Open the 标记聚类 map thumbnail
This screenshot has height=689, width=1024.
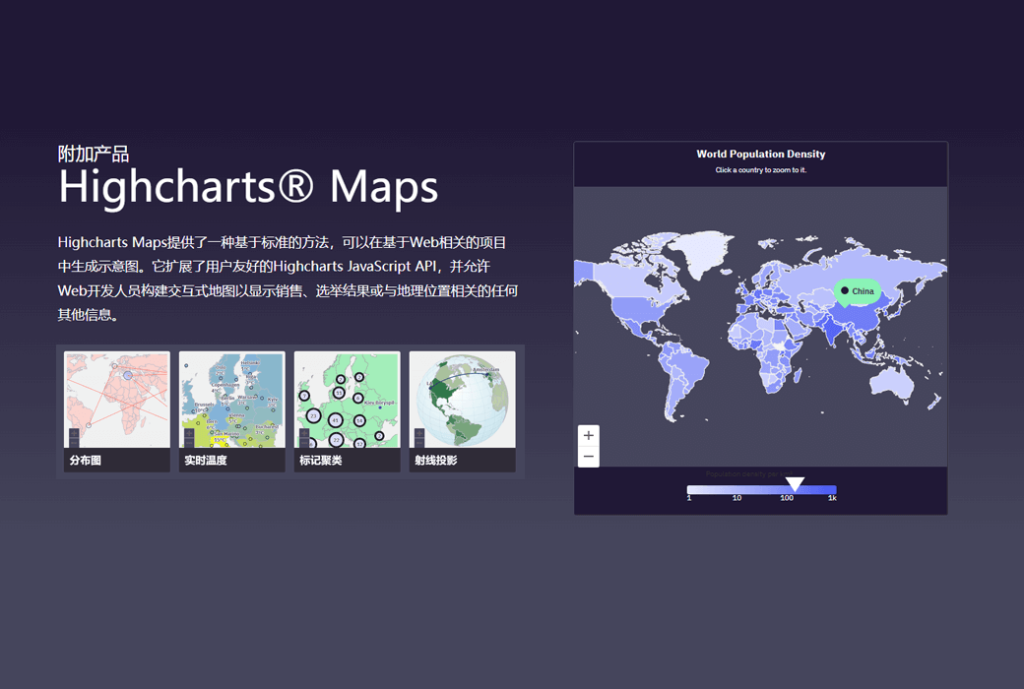[347, 411]
